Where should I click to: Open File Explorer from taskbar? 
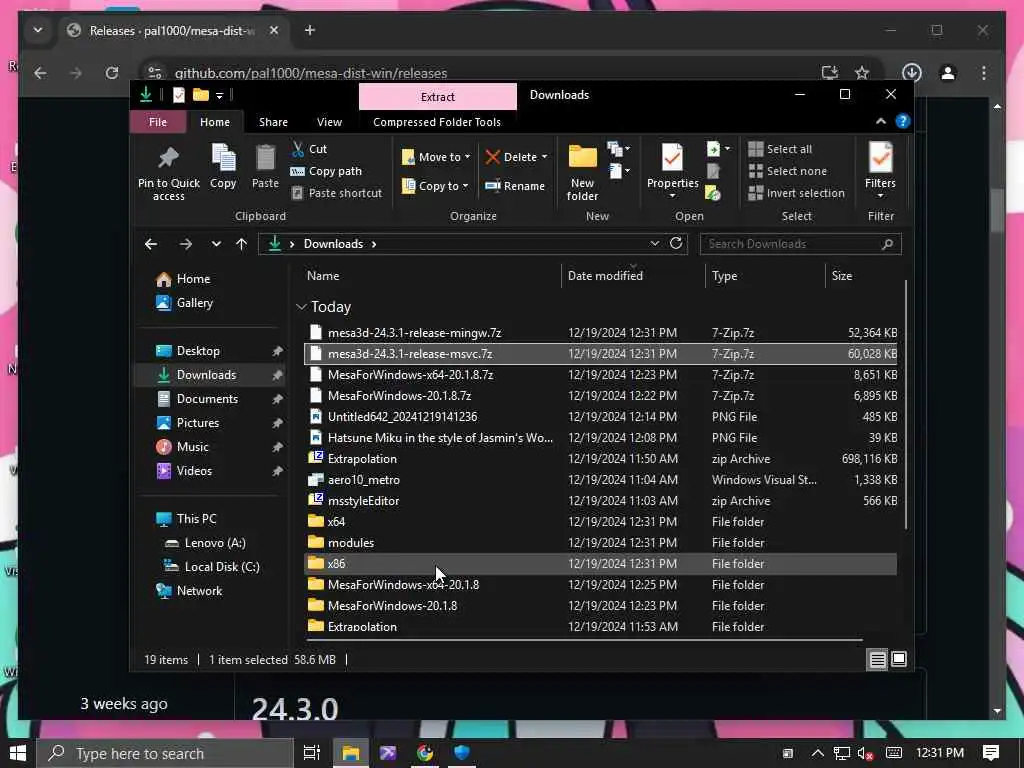351,753
